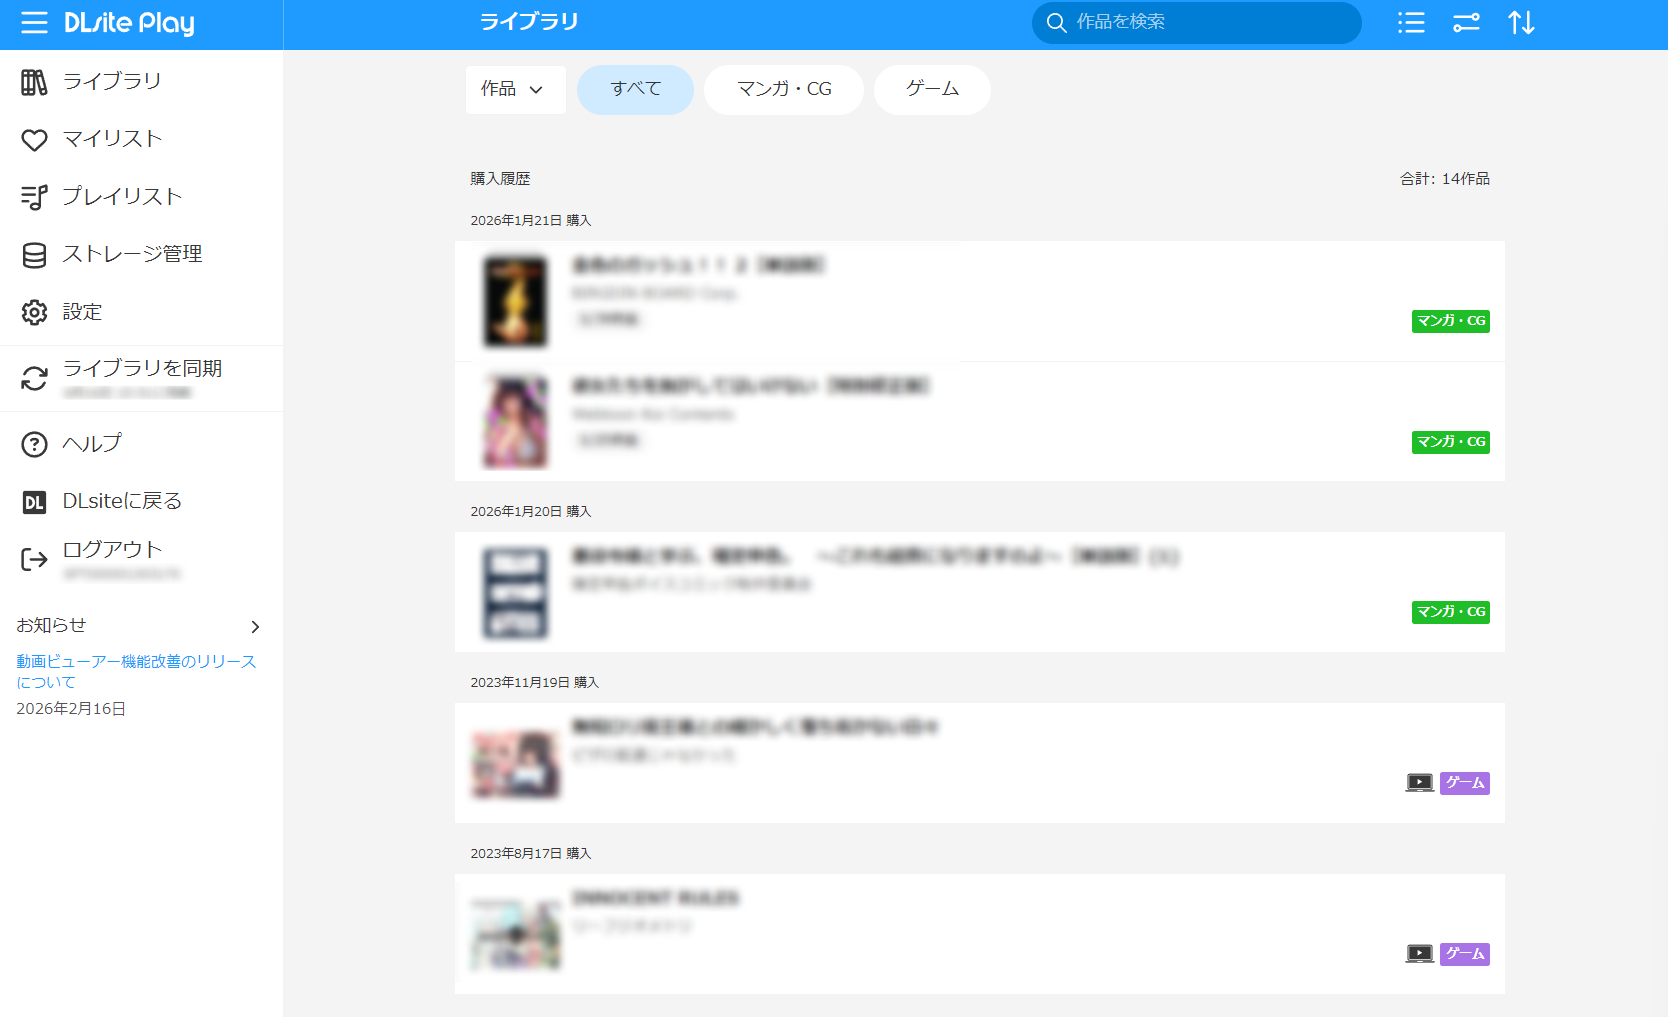Screen dimensions: 1668x1017
Task: Click the help question mark icon
Action: (34, 444)
